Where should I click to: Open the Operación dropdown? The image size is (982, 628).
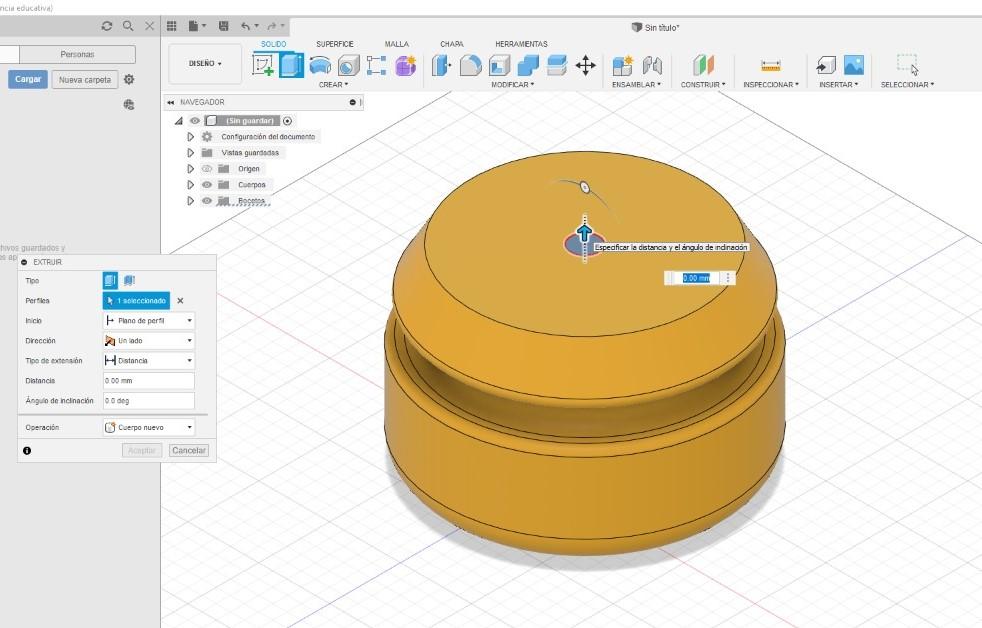(x=149, y=427)
